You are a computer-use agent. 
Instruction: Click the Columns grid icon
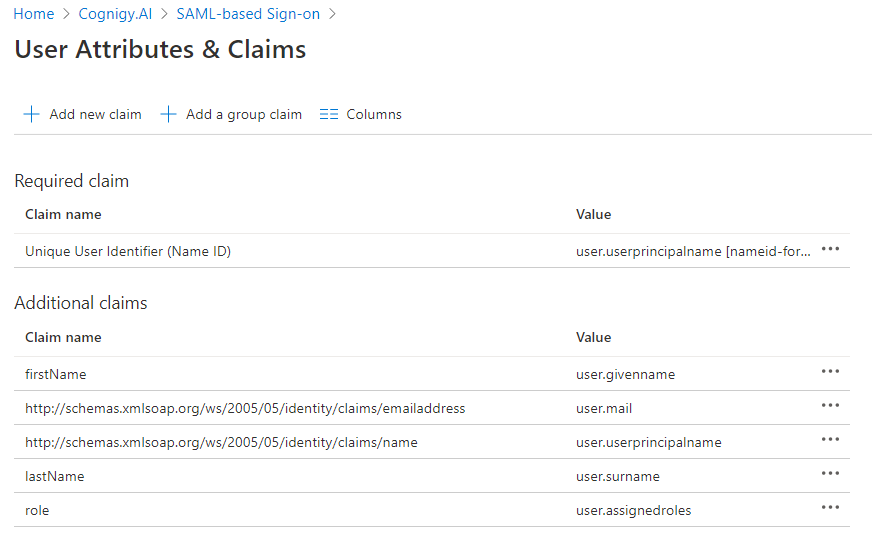[329, 115]
